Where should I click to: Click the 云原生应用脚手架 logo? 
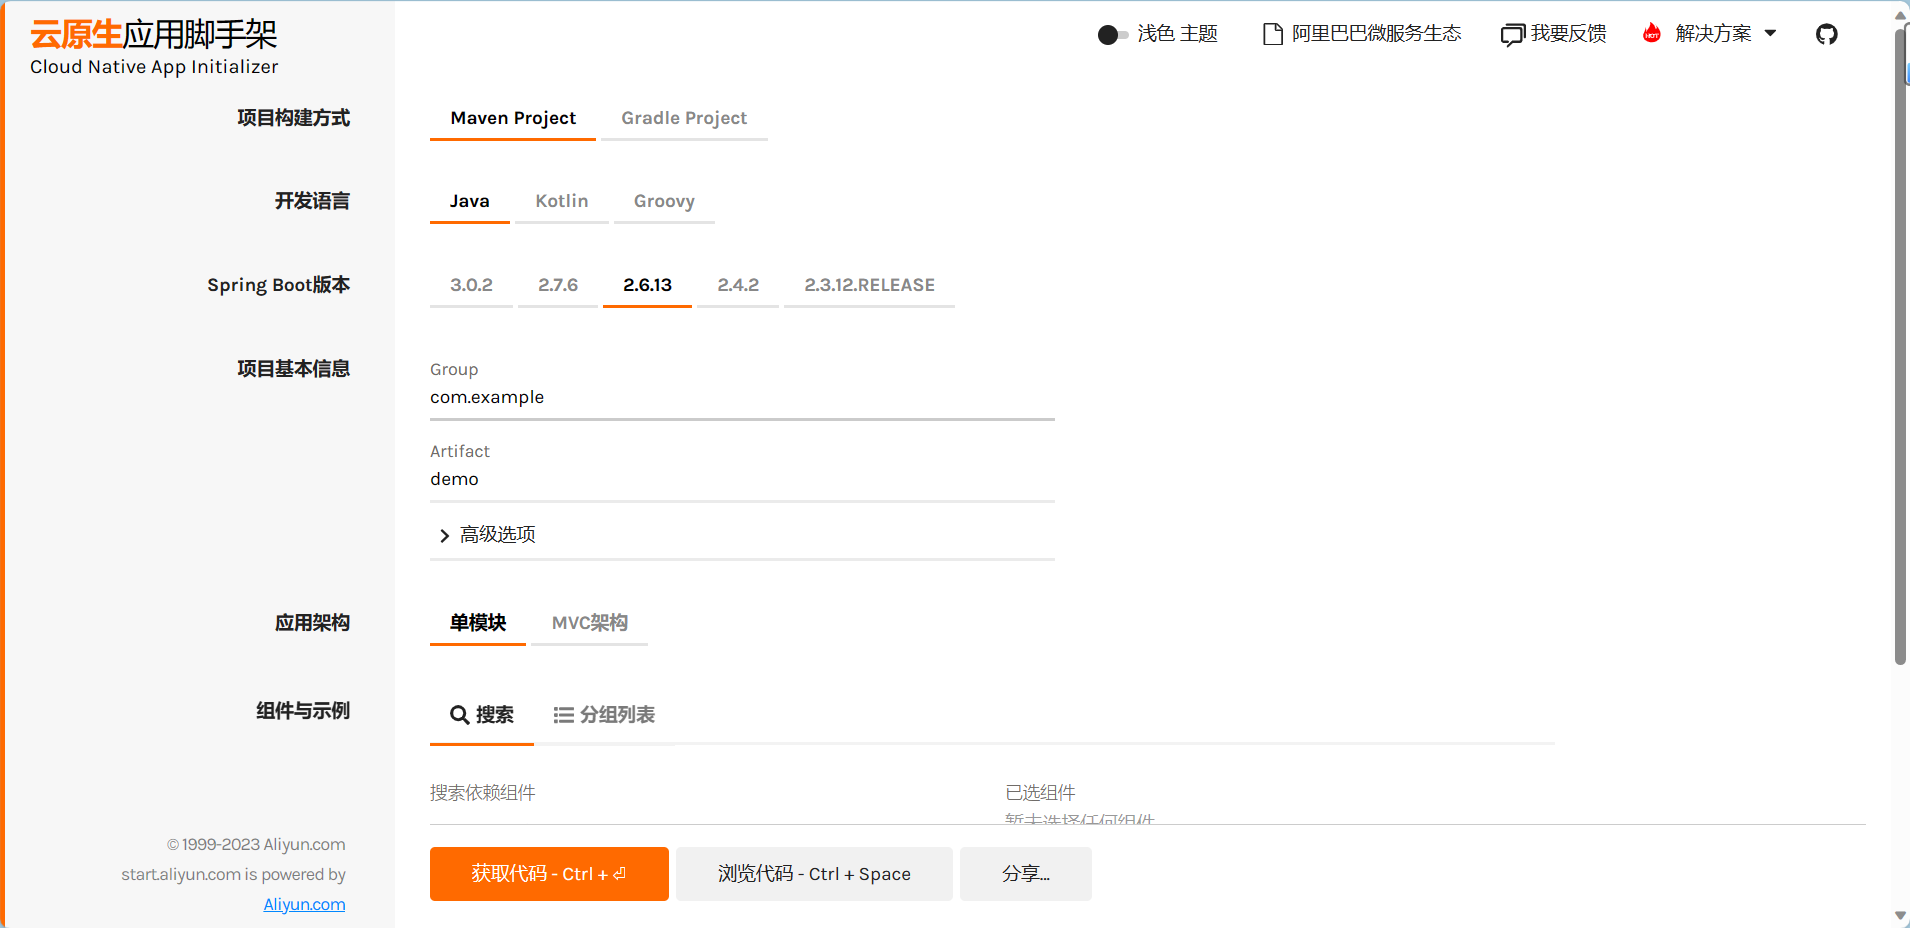(154, 48)
